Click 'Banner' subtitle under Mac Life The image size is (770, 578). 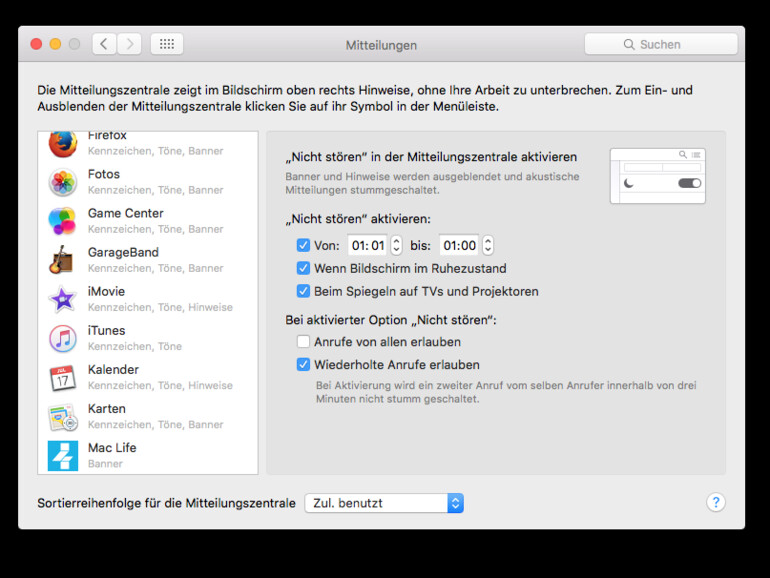tap(105, 464)
